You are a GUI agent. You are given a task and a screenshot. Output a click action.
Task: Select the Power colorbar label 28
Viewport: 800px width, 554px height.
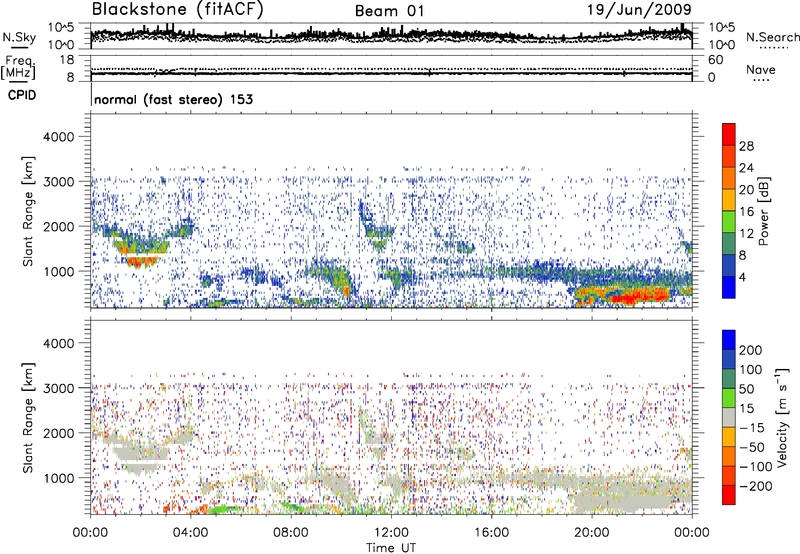[746, 146]
